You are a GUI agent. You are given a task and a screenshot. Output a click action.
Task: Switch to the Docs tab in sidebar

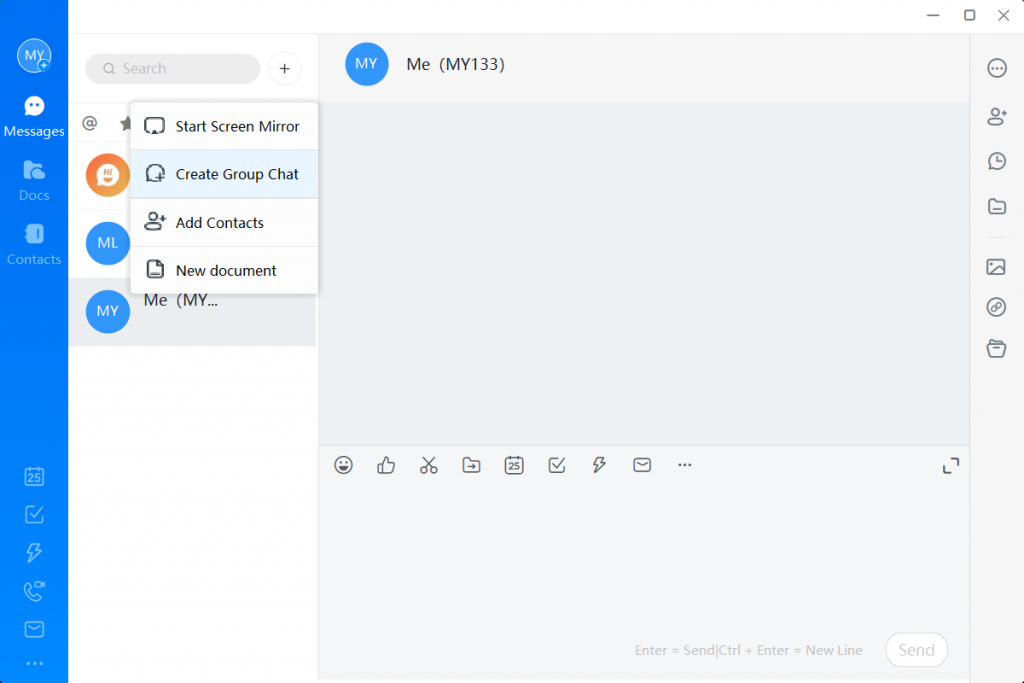point(34,180)
